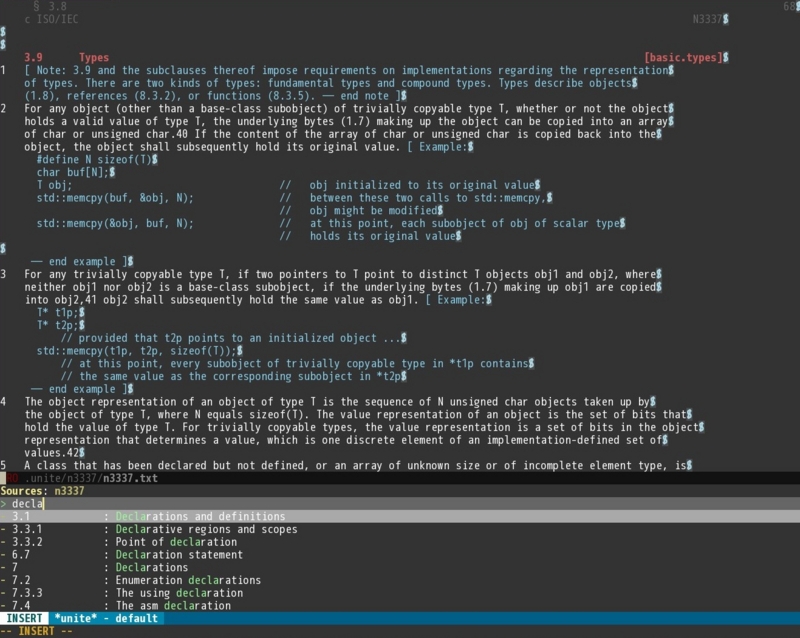Select candidate 3.3.1 Declarative regions and scopes

coord(400,529)
